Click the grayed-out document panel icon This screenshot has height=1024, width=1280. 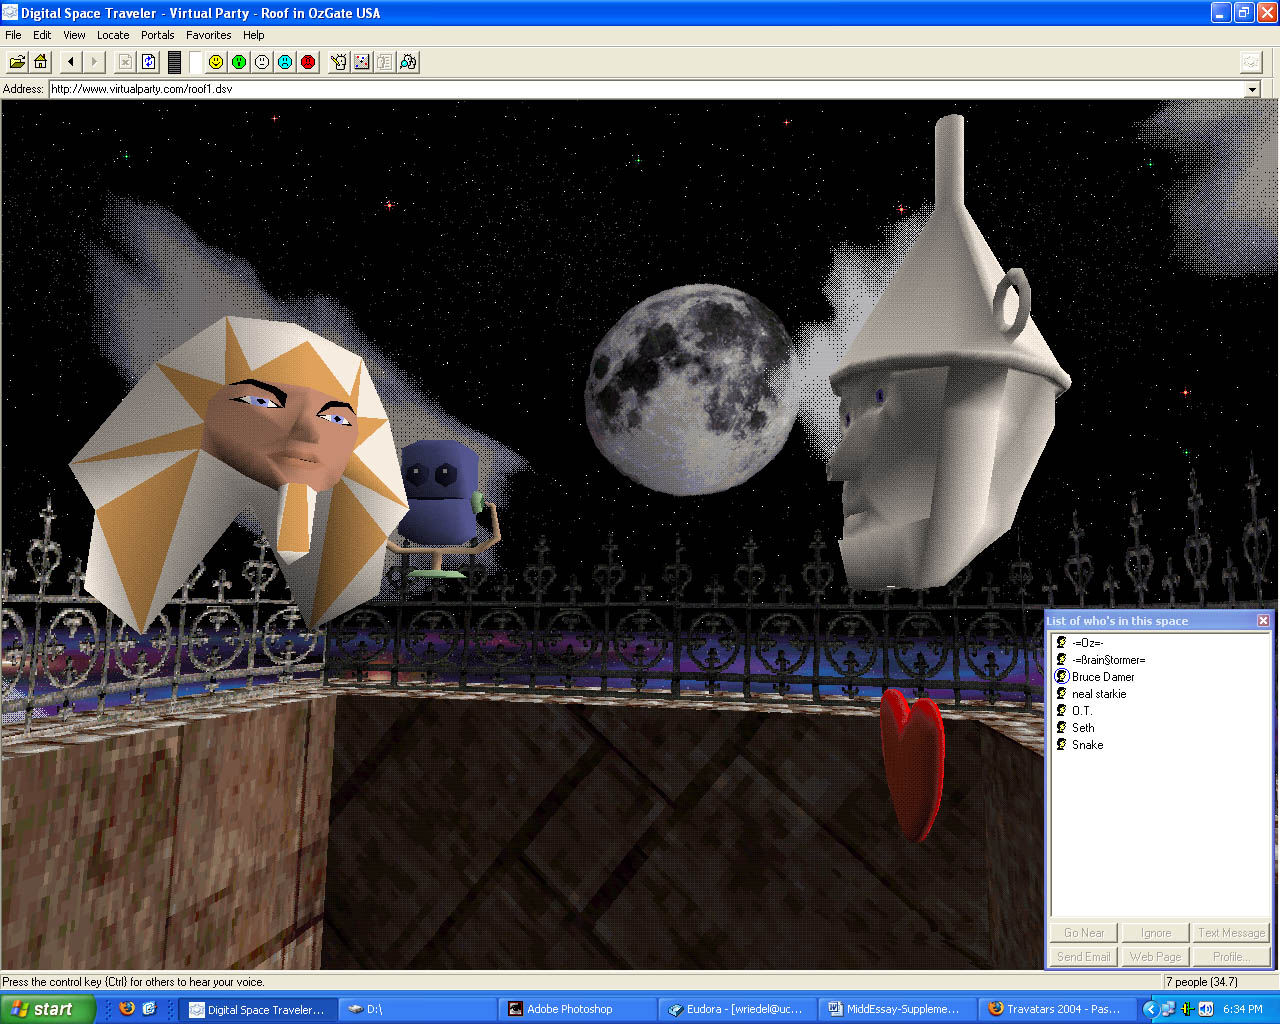pyautogui.click(x=385, y=62)
